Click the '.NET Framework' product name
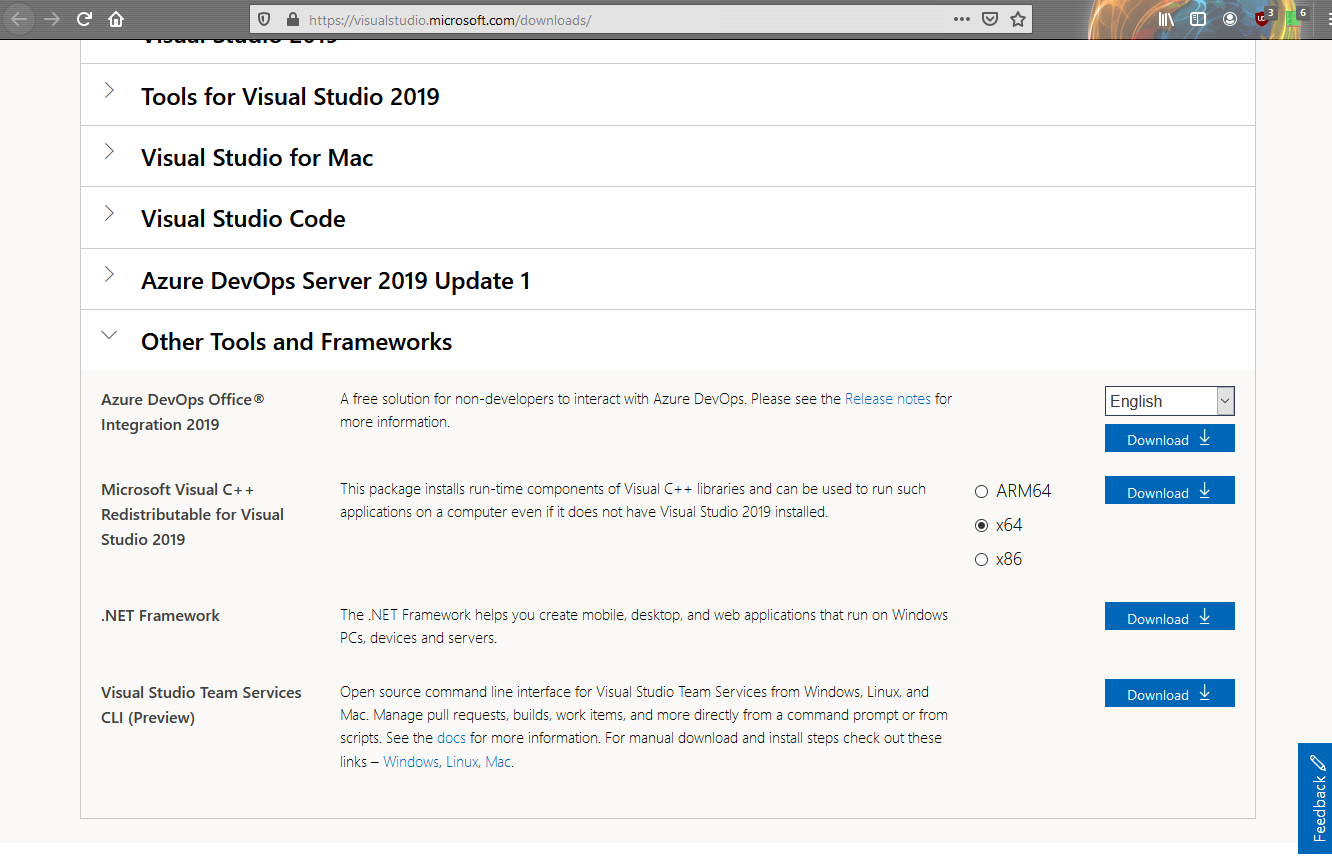Screen dimensions: 1332x867 pos(160,616)
